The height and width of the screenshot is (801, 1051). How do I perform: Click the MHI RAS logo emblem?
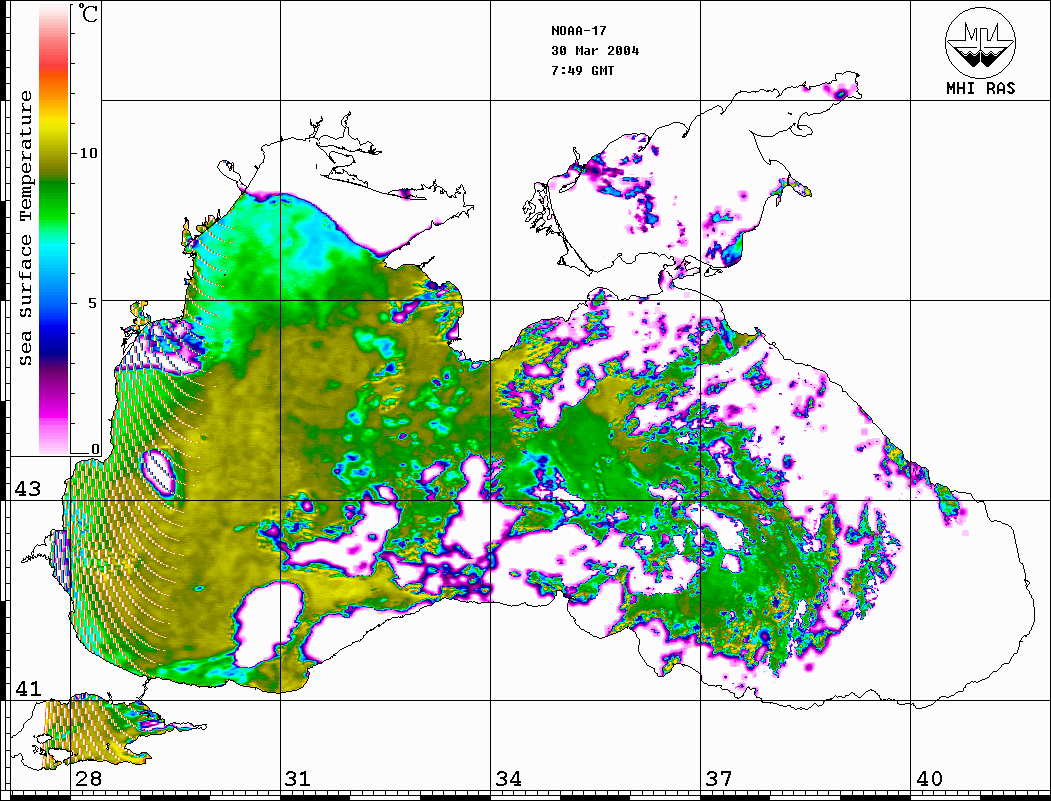[980, 42]
